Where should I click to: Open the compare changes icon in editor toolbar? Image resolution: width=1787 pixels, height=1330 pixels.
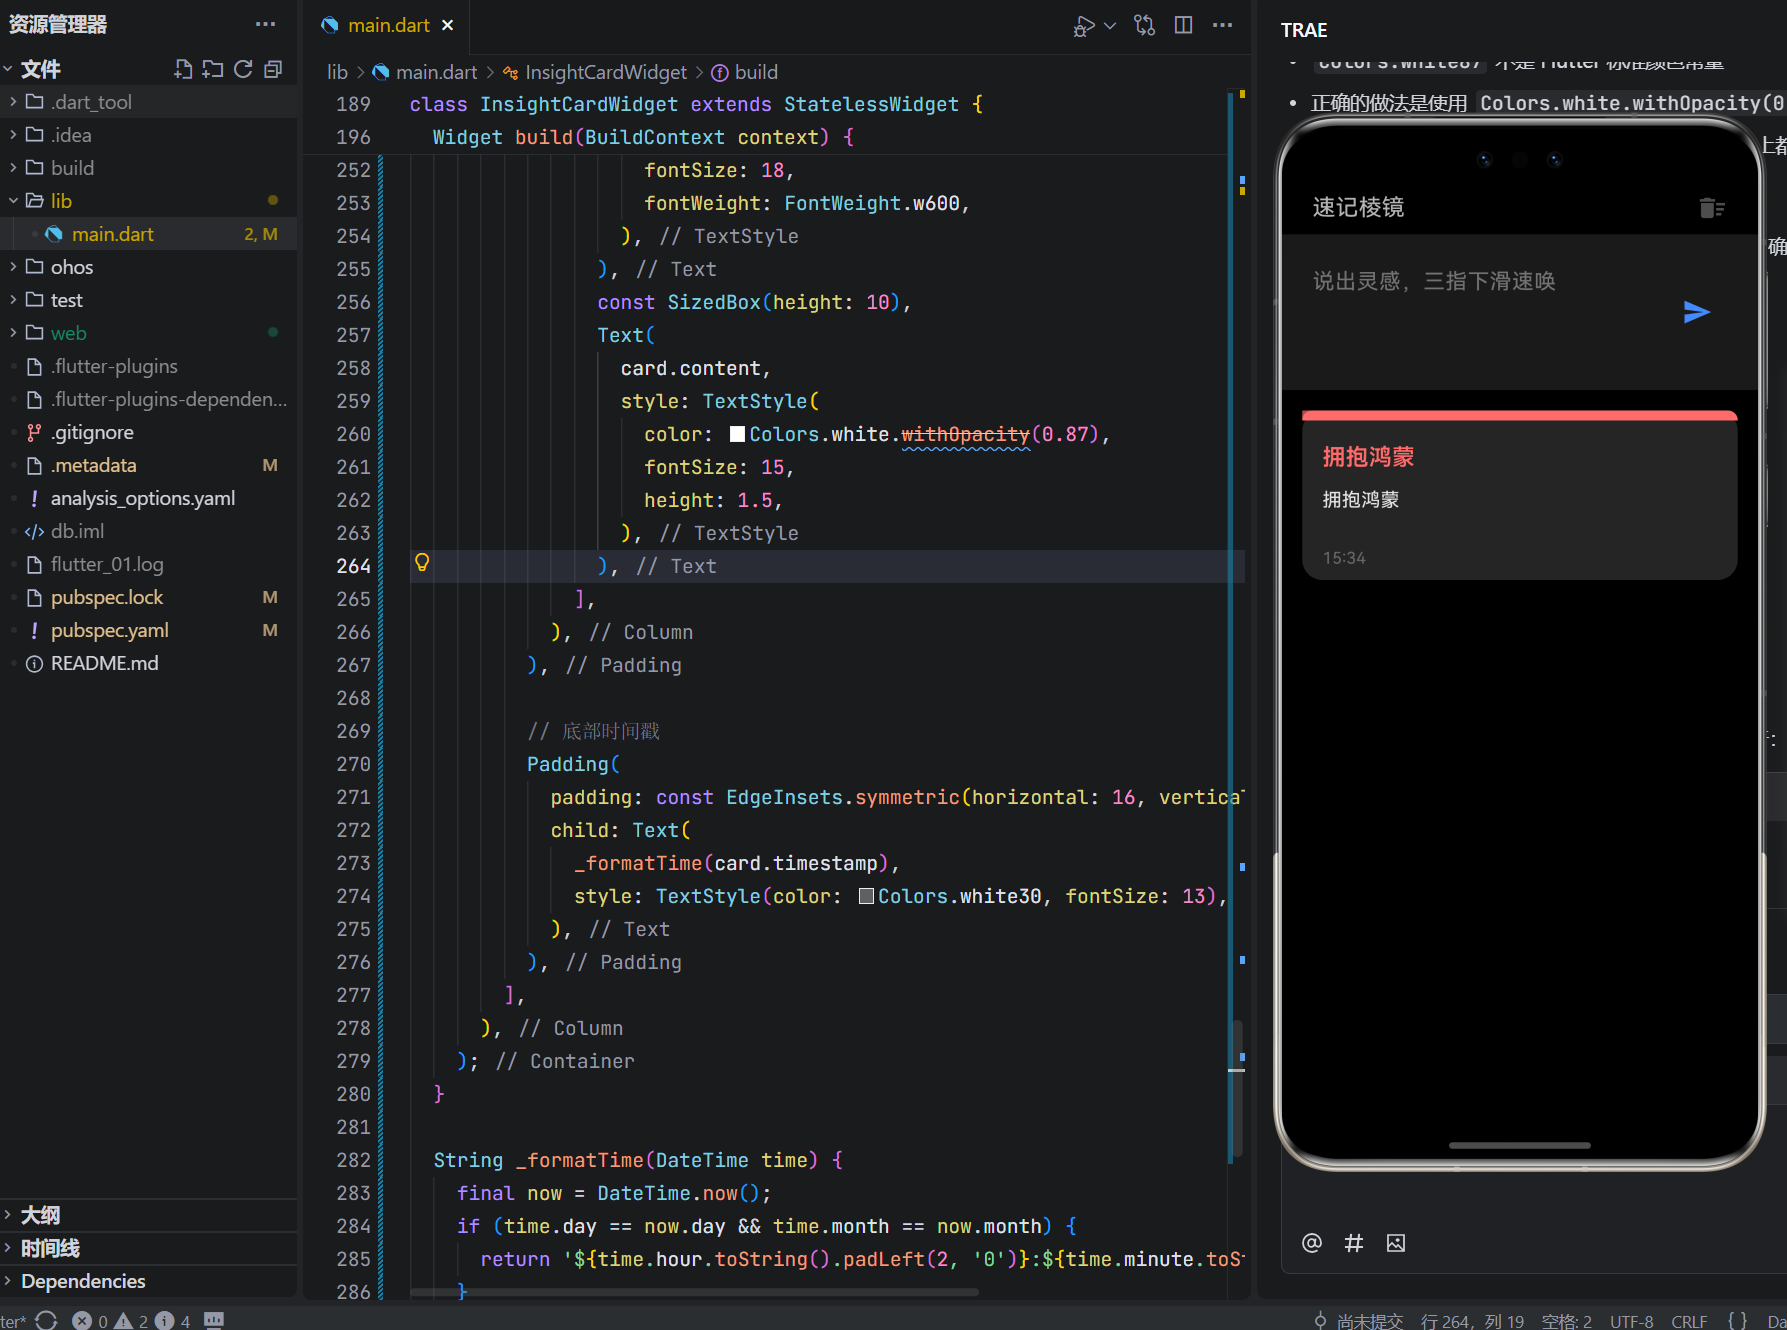(1145, 25)
